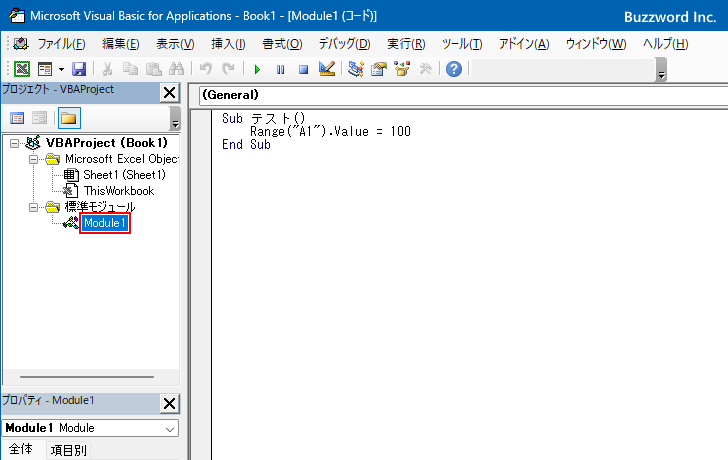Toggle Folders view in Project pane

pyautogui.click(x=69, y=118)
